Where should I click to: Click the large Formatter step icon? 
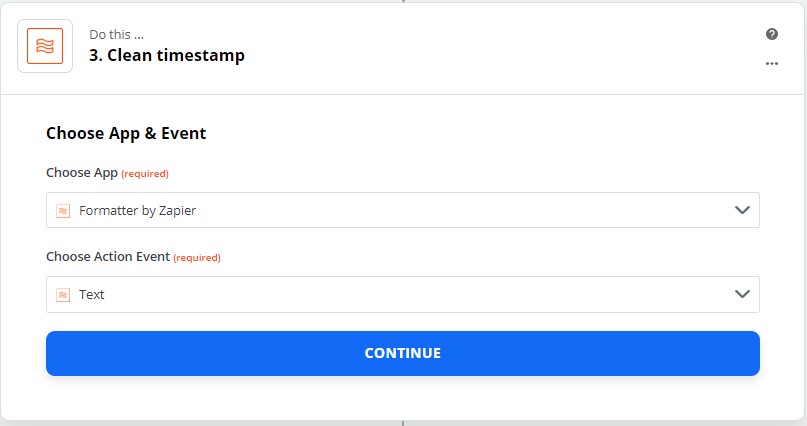pos(45,46)
